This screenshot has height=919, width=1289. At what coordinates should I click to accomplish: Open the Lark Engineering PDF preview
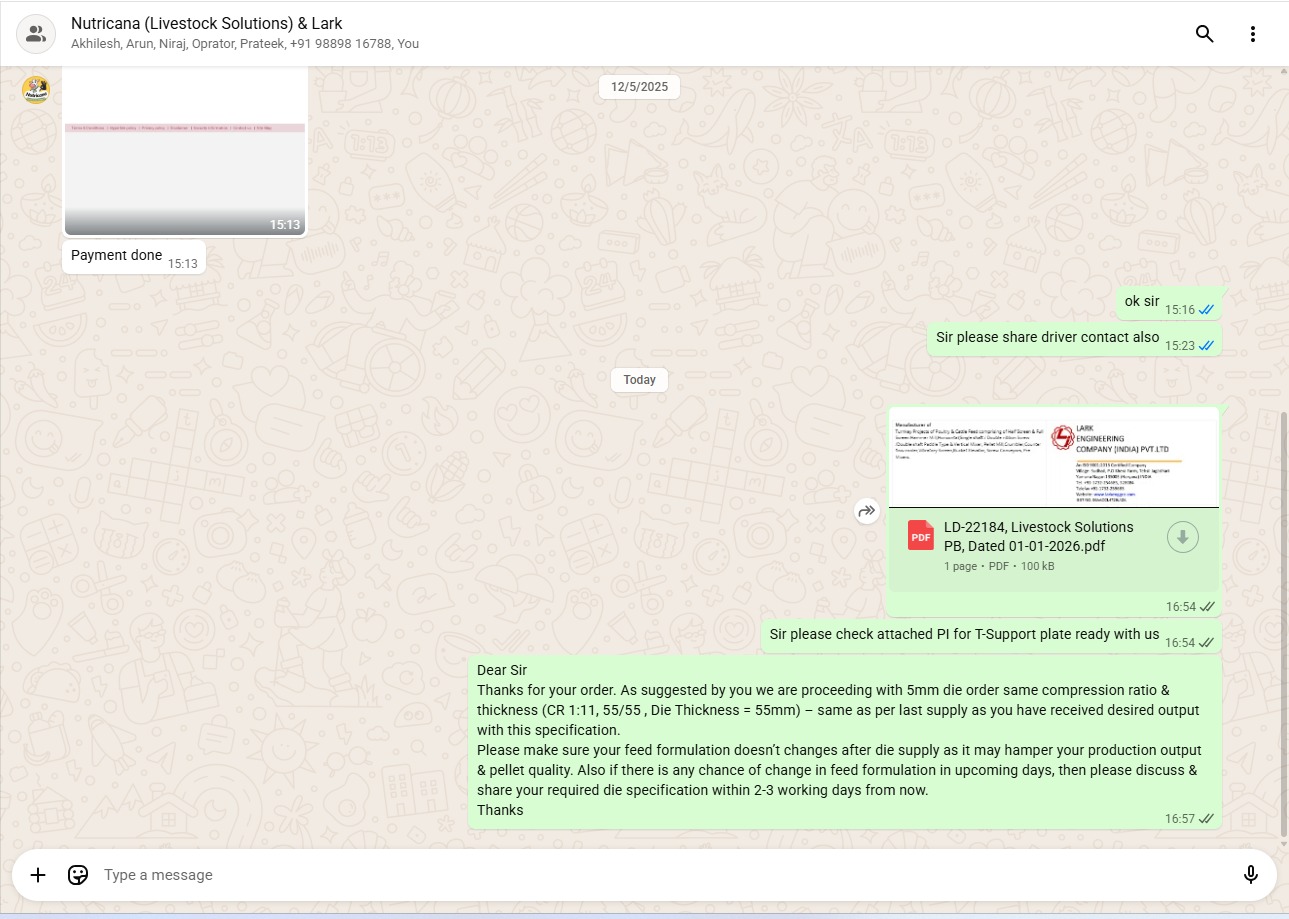click(x=1053, y=460)
